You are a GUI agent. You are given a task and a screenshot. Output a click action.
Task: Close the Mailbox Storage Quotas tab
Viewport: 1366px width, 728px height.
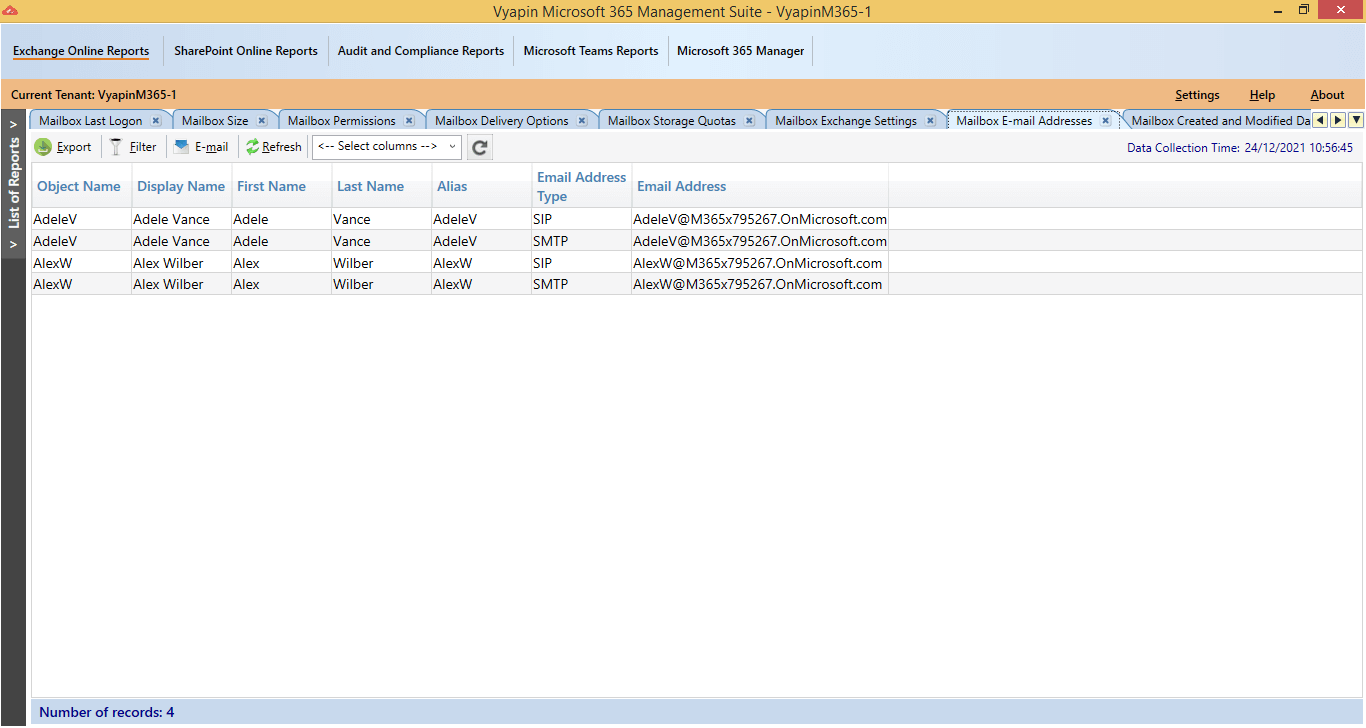(749, 121)
